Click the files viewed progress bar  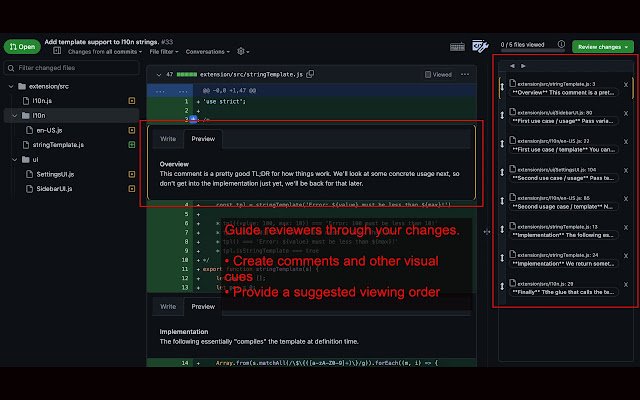click(533, 50)
